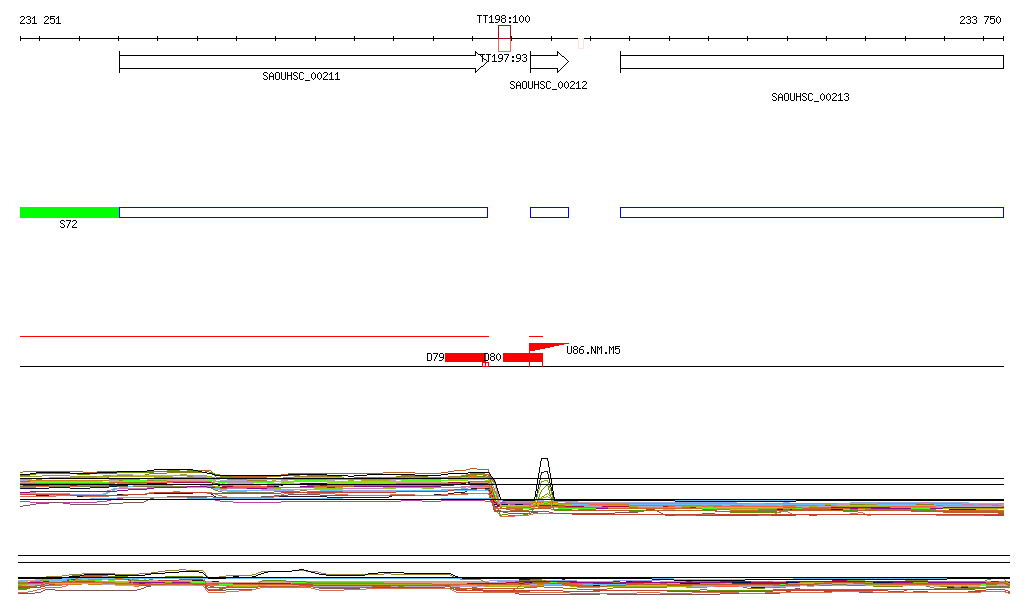Click the U86.NM.M5 label text
1024x611 pixels.
(x=594, y=351)
